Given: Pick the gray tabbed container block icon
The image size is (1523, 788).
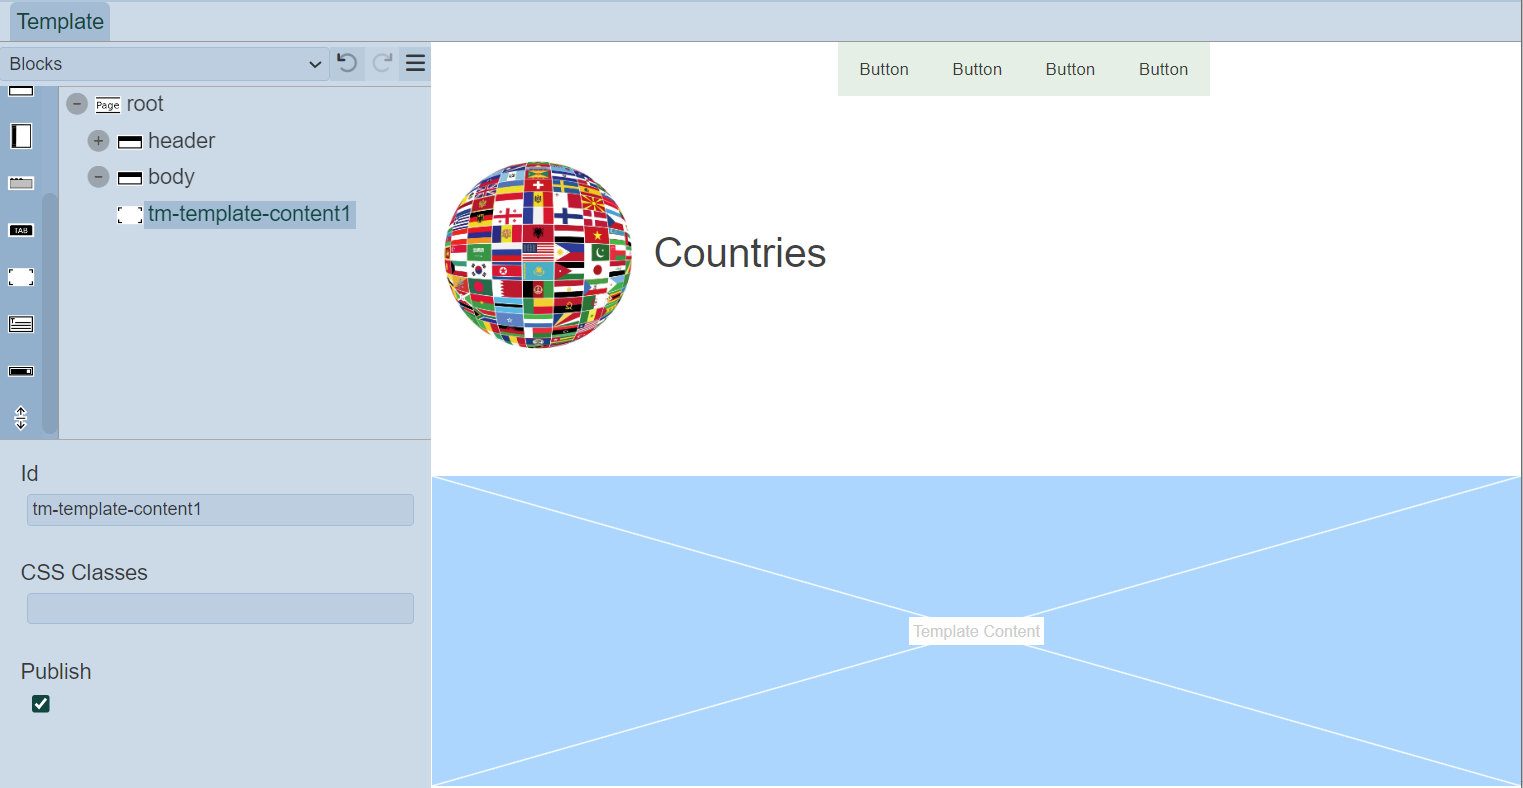Looking at the screenshot, I should click(21, 183).
